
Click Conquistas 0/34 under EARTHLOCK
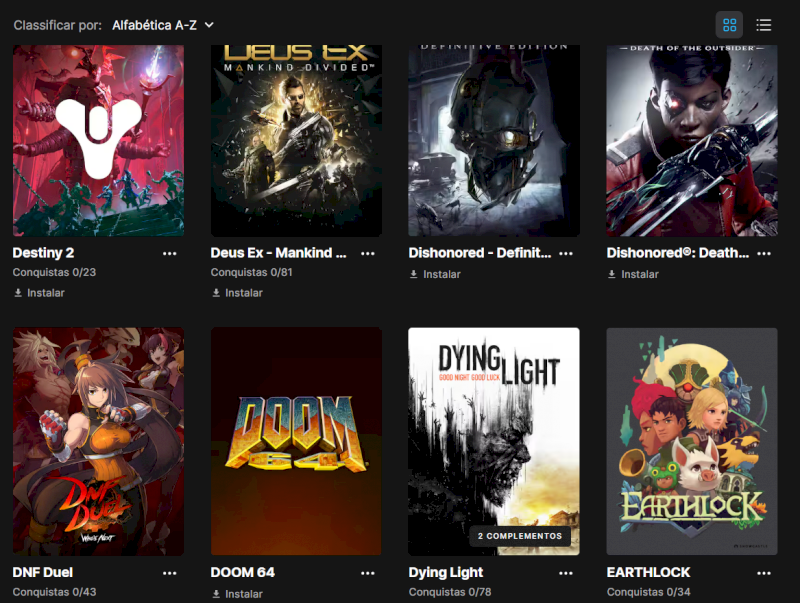[648, 592]
